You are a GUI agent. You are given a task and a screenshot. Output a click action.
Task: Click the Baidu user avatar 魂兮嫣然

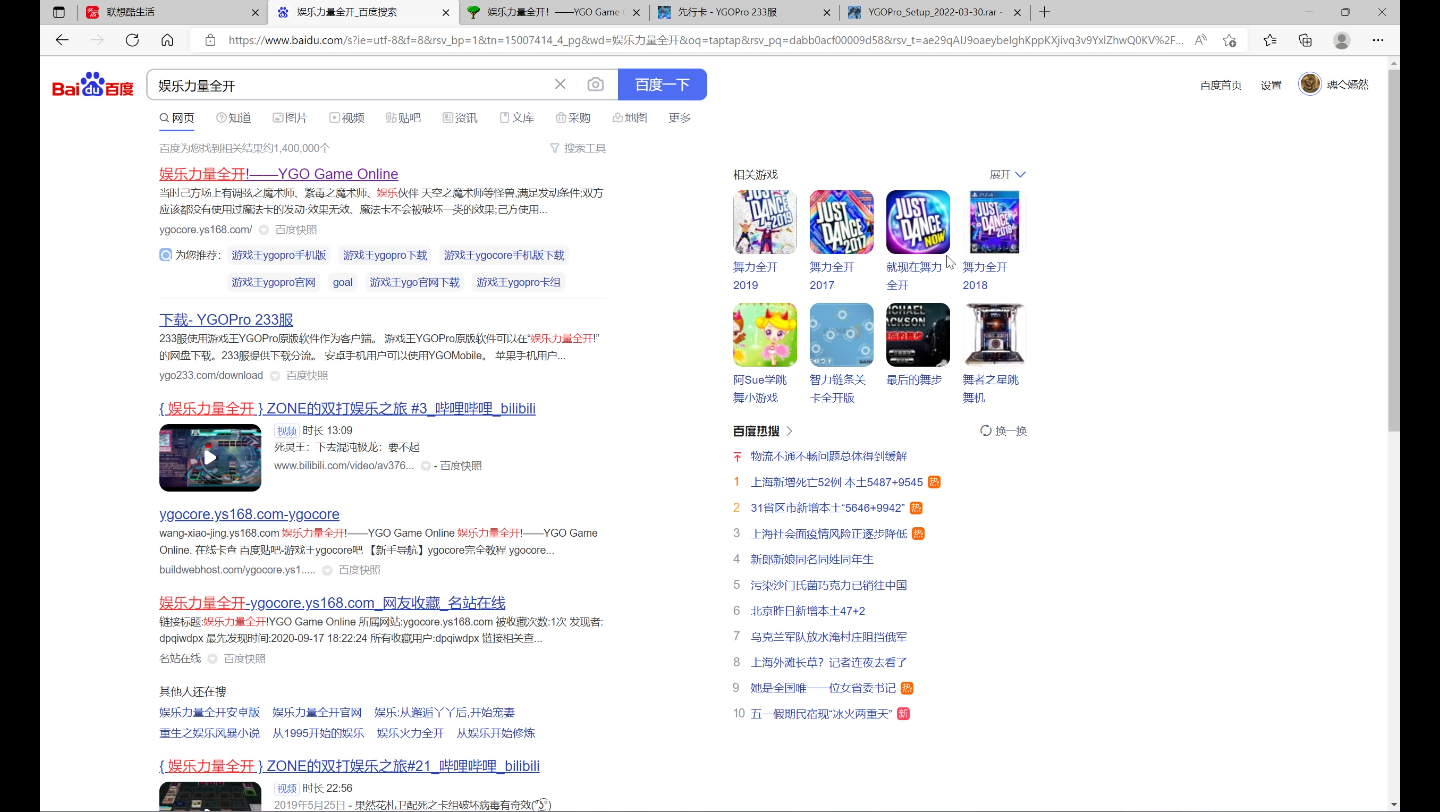(x=1310, y=84)
